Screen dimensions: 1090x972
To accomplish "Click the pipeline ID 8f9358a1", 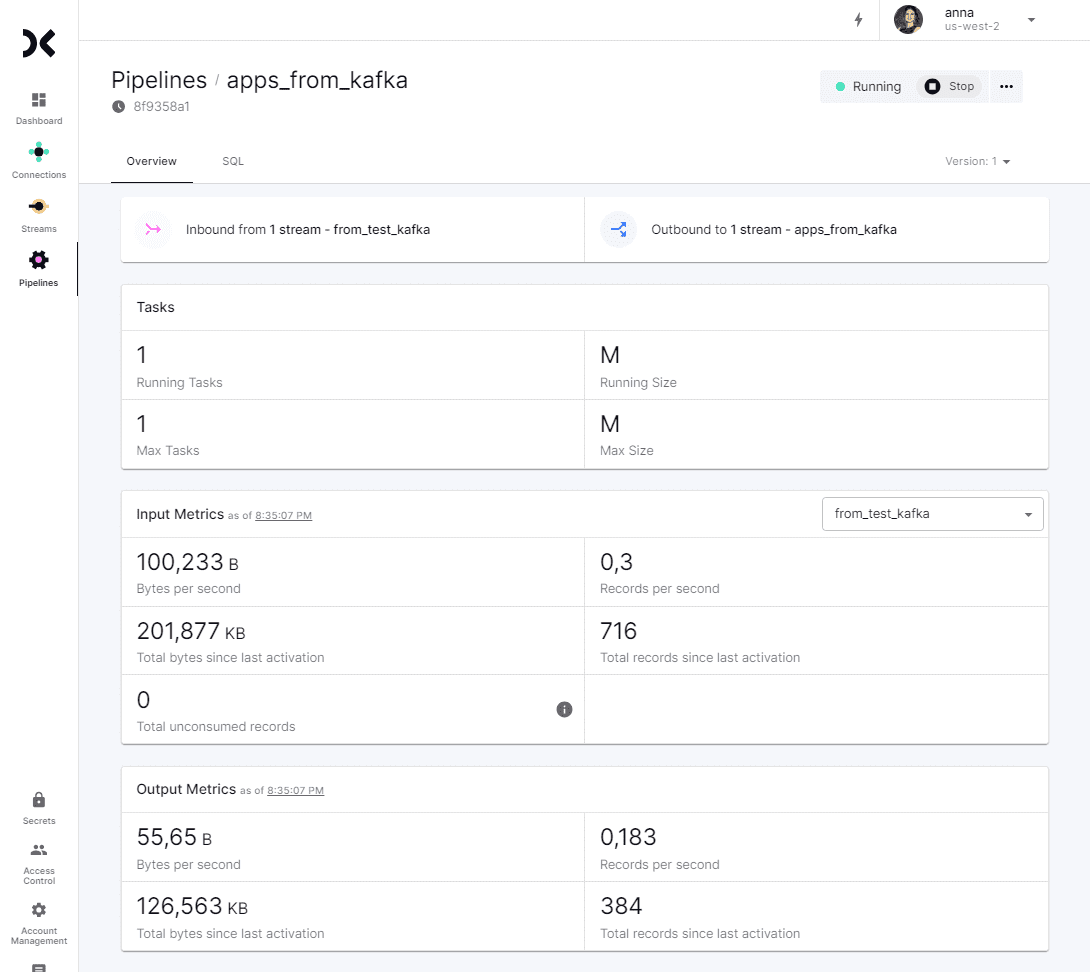I will [161, 106].
